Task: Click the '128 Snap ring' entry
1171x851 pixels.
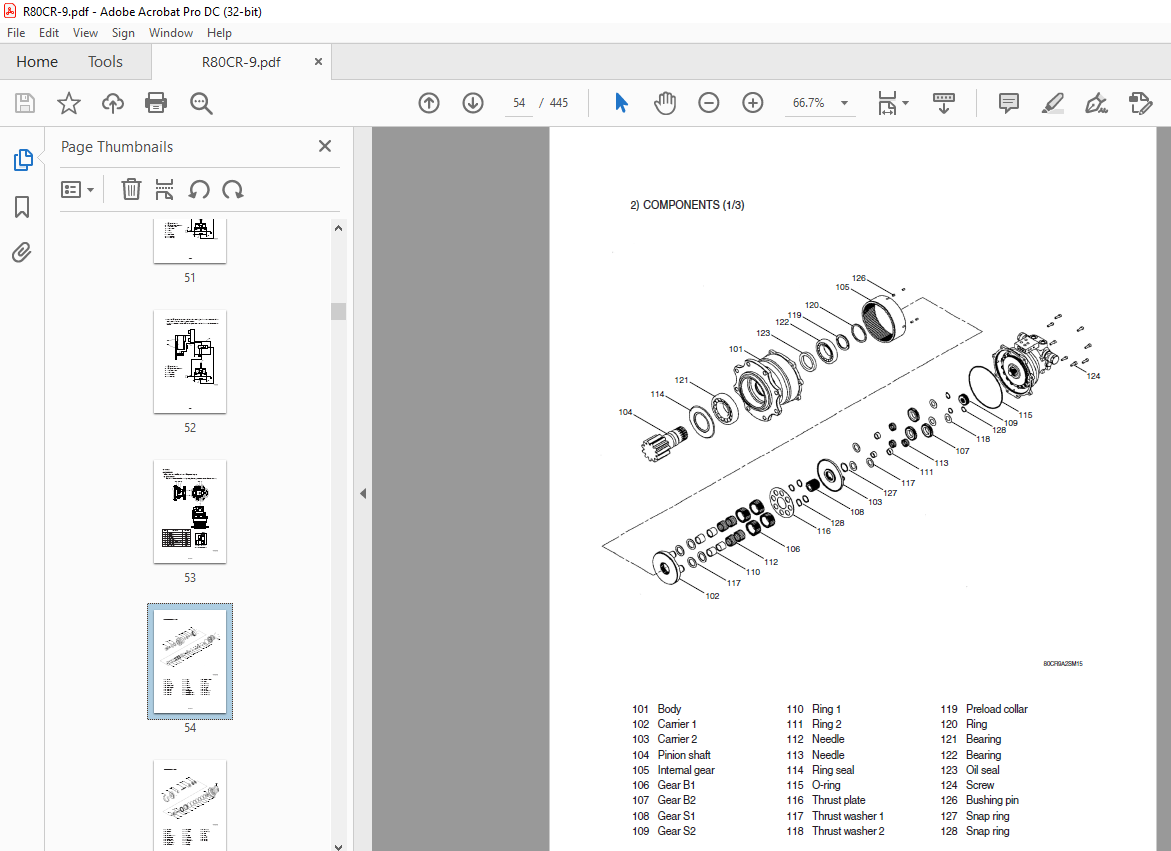Action: click(x=975, y=831)
